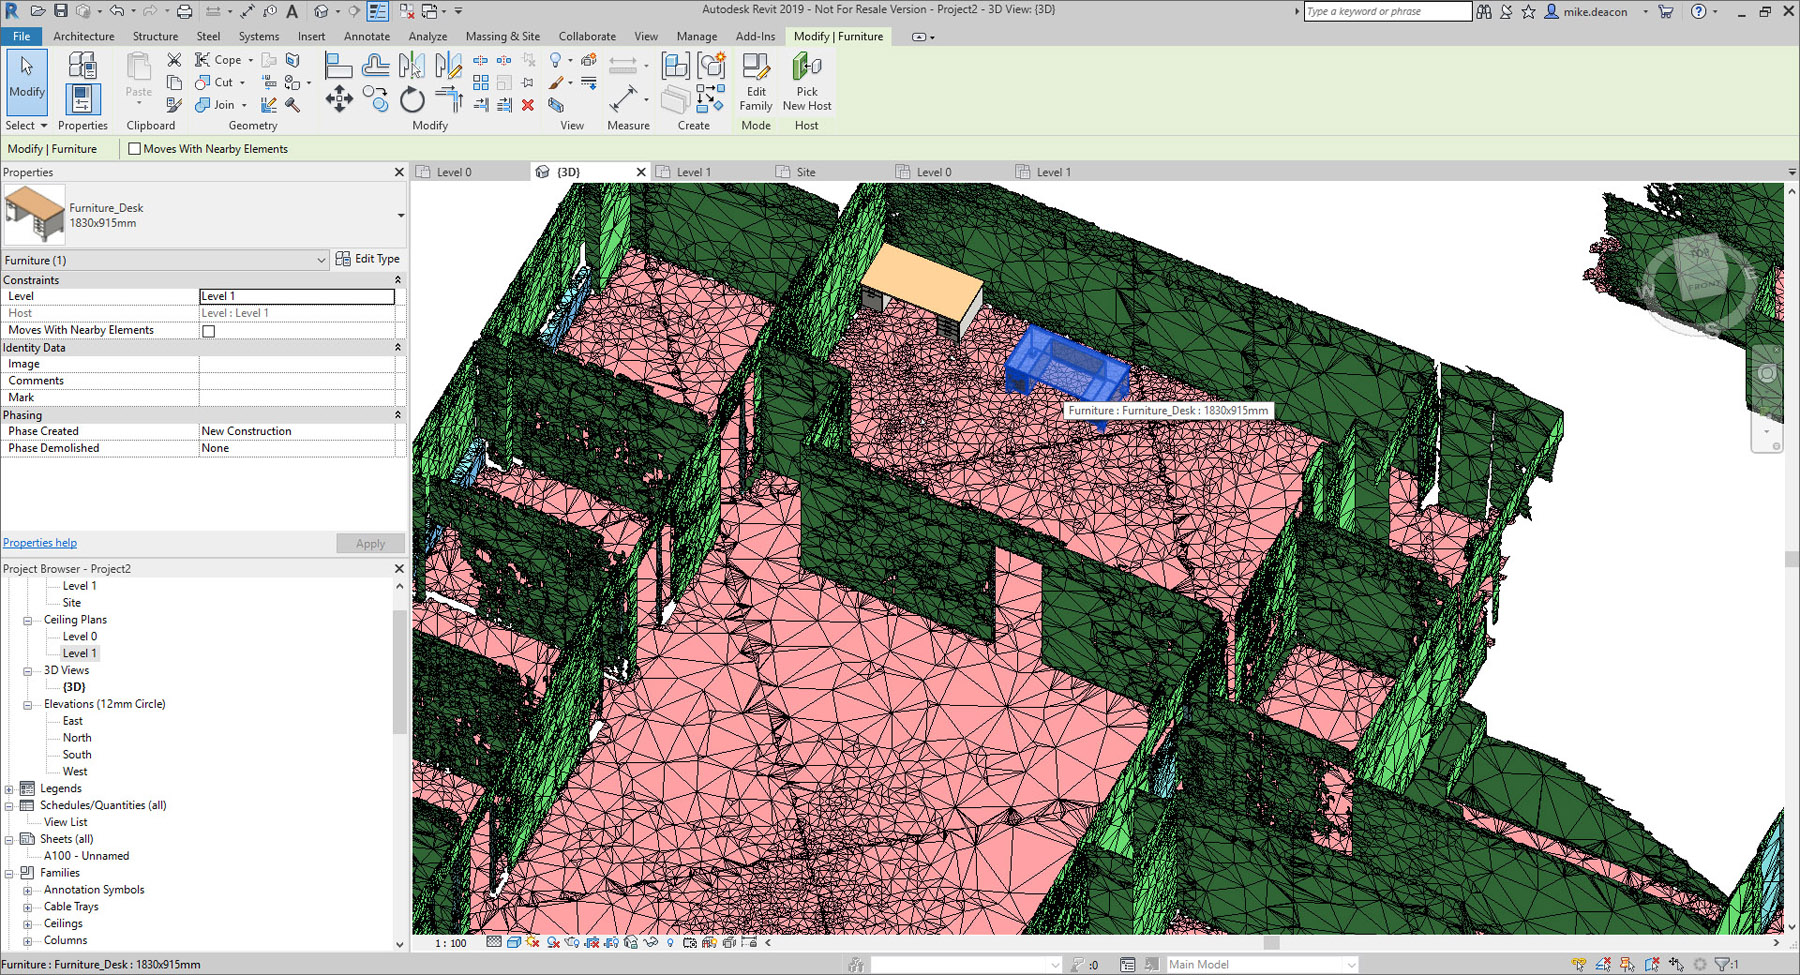The width and height of the screenshot is (1800, 975).
Task: Click the Match Type Properties icon
Action: (174, 104)
